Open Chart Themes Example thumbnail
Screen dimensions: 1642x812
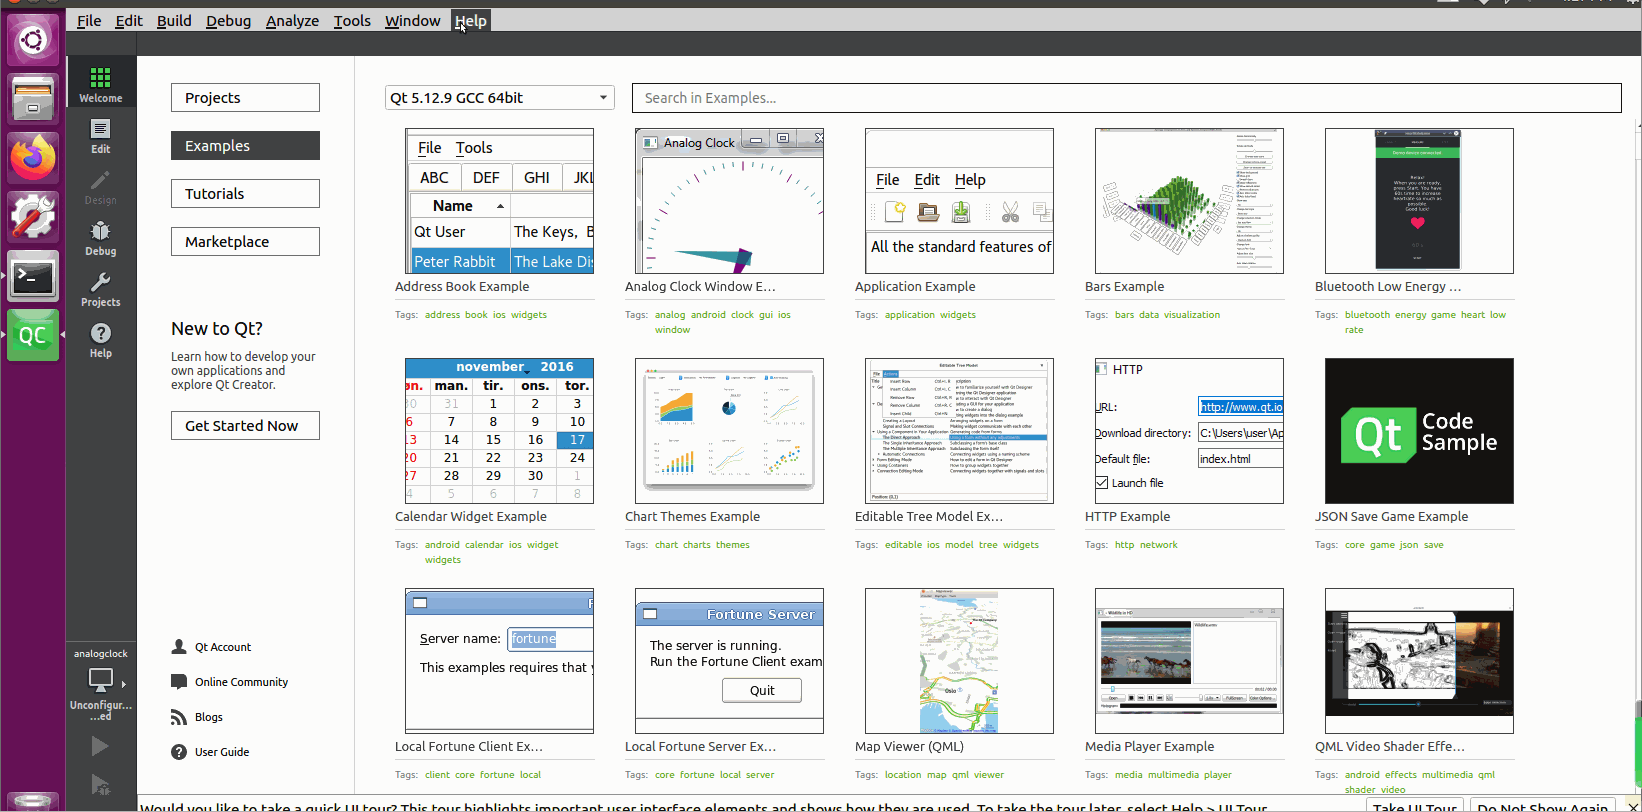pos(729,431)
